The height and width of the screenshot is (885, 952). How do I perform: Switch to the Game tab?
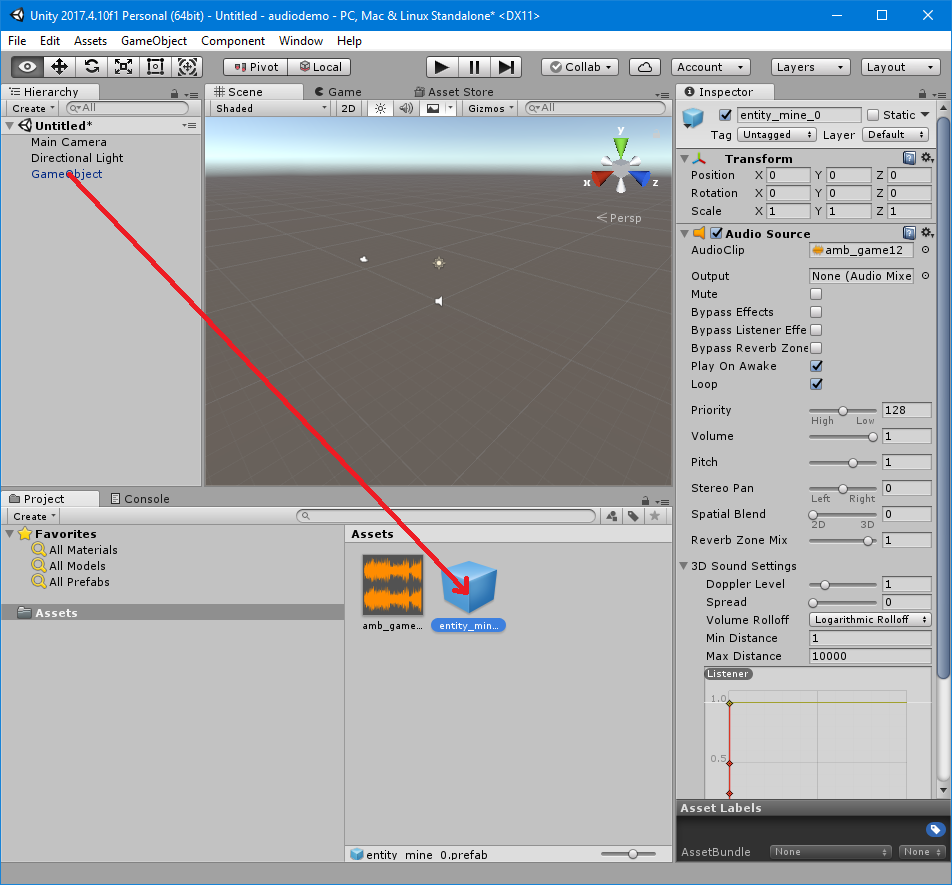pyautogui.click(x=338, y=92)
